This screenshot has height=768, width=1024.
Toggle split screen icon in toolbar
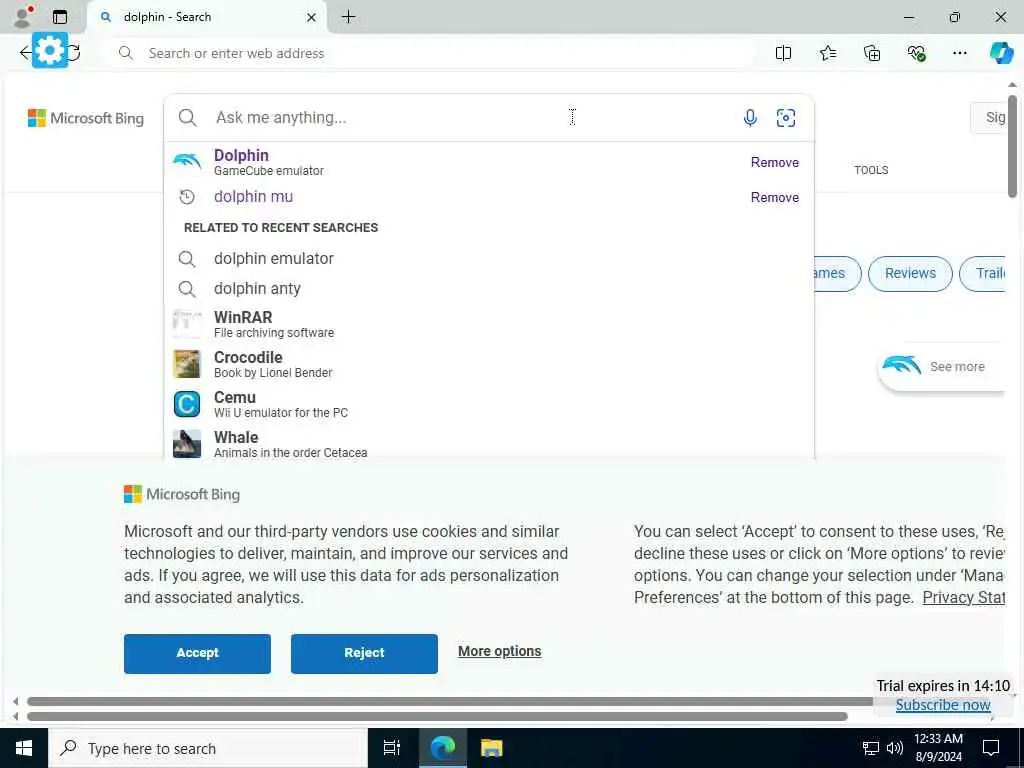783,54
